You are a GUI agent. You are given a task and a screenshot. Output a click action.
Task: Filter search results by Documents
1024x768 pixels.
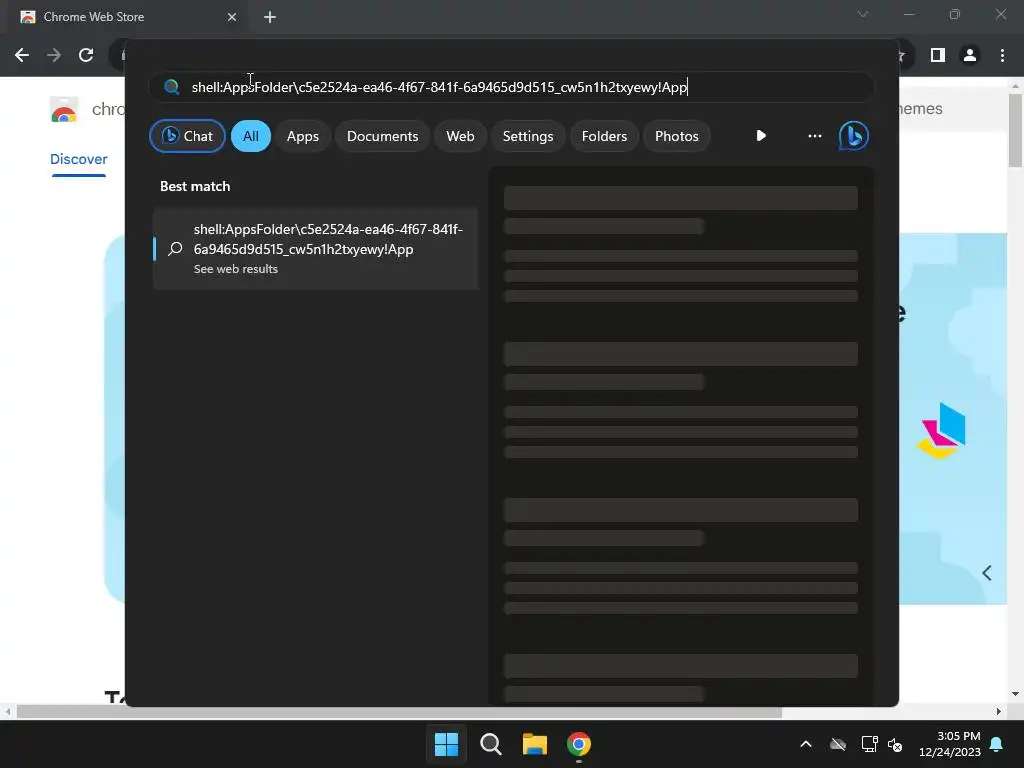[382, 136]
